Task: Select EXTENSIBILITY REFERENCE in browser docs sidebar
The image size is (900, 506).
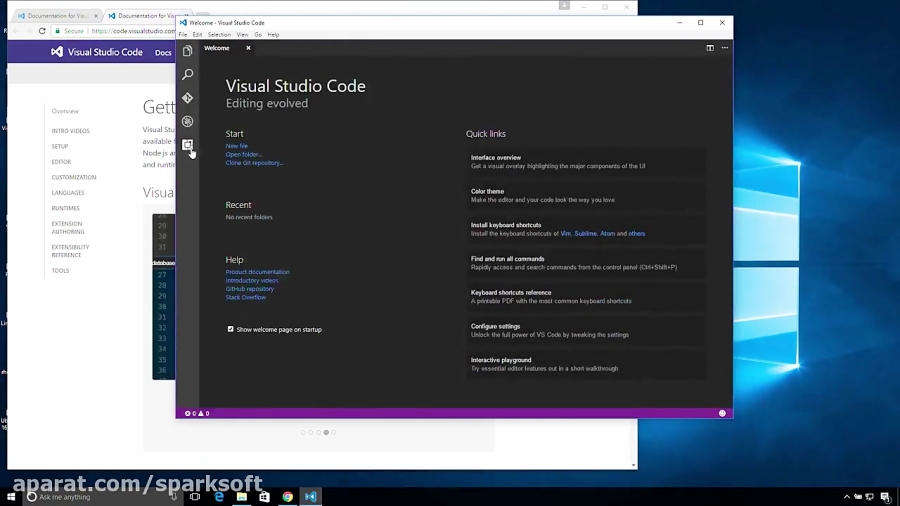Action: (x=70, y=251)
